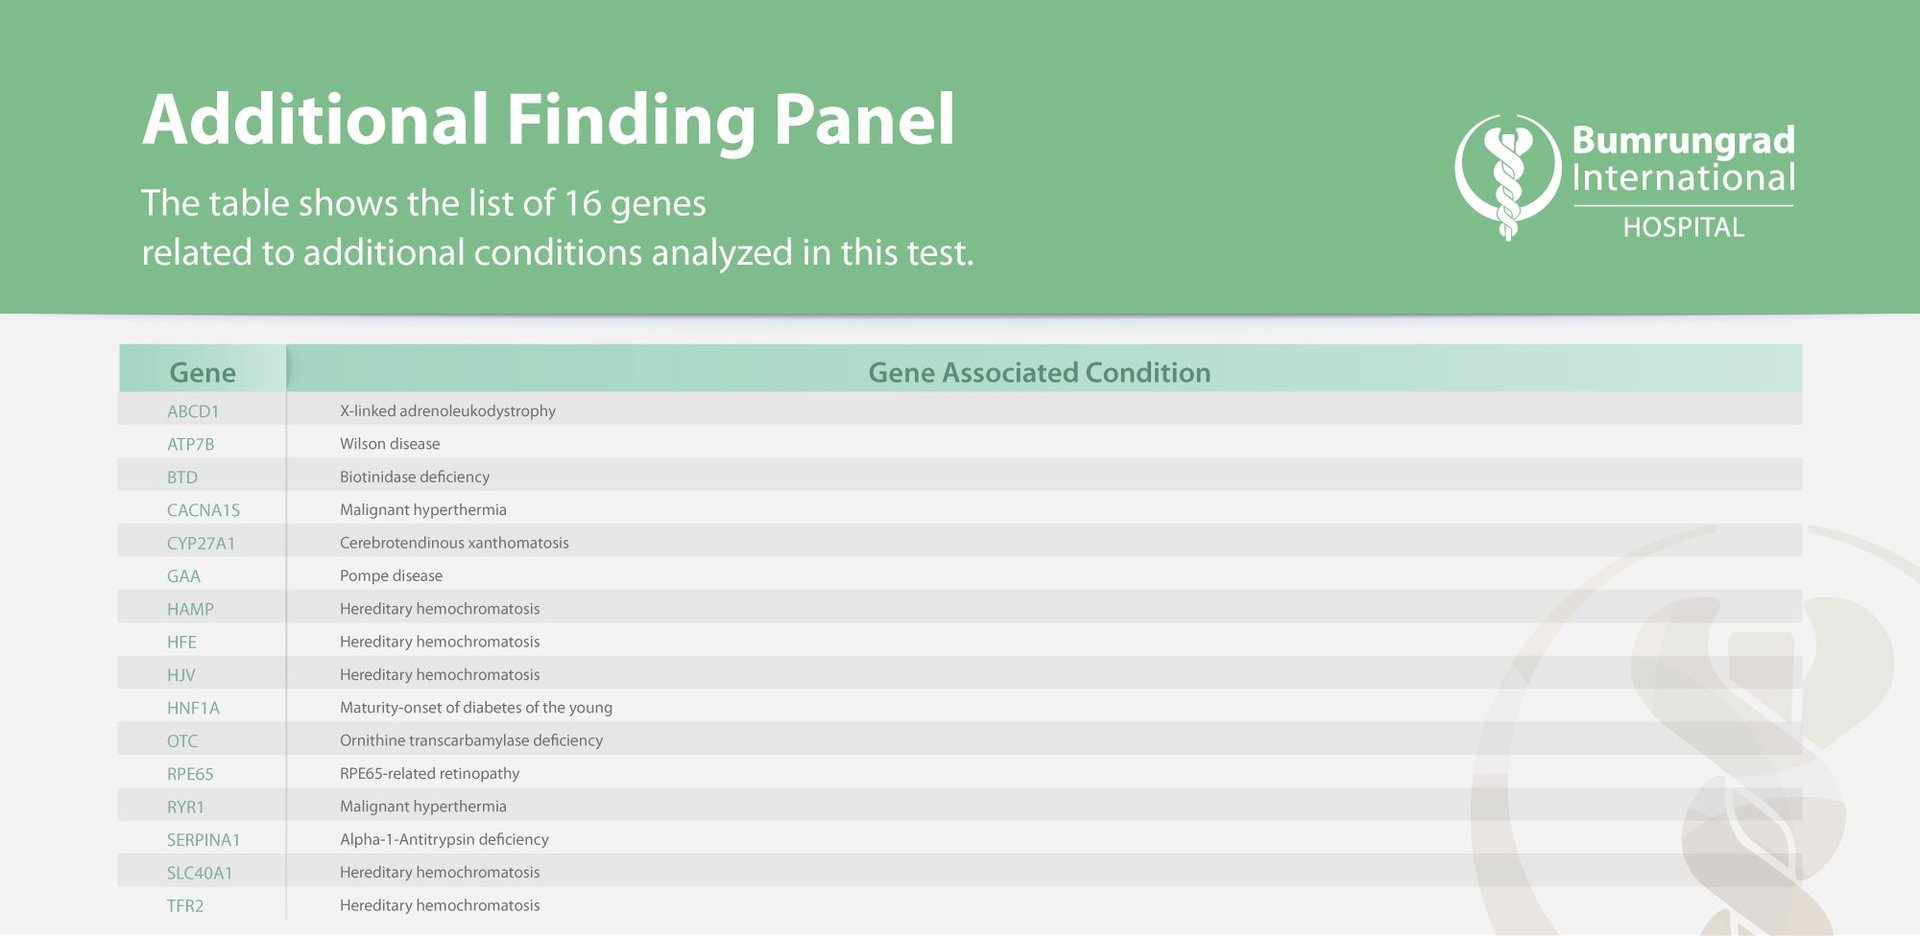Click the Bumrungrad International Hospital name text
Screen dimensions: 1920x936
point(1683,180)
